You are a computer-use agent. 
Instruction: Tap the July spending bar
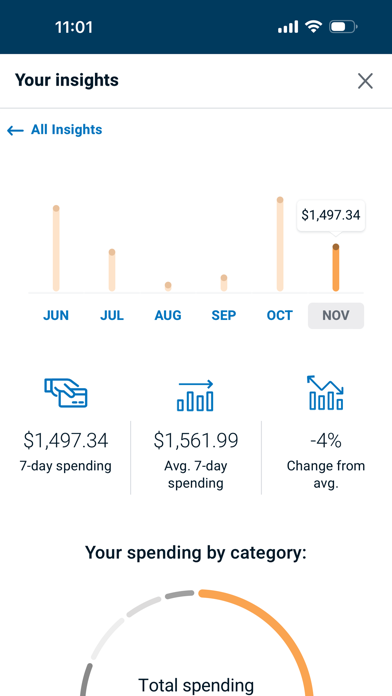tap(112, 270)
